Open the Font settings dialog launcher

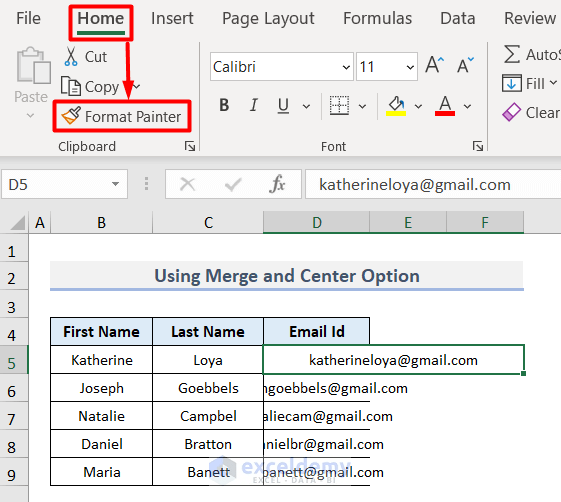(478, 146)
